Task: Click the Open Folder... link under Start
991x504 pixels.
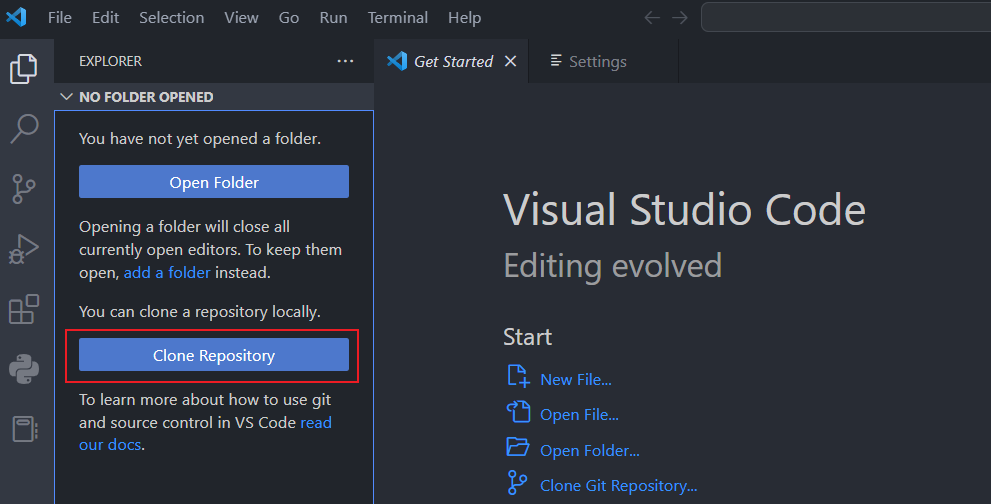Action: (x=590, y=450)
